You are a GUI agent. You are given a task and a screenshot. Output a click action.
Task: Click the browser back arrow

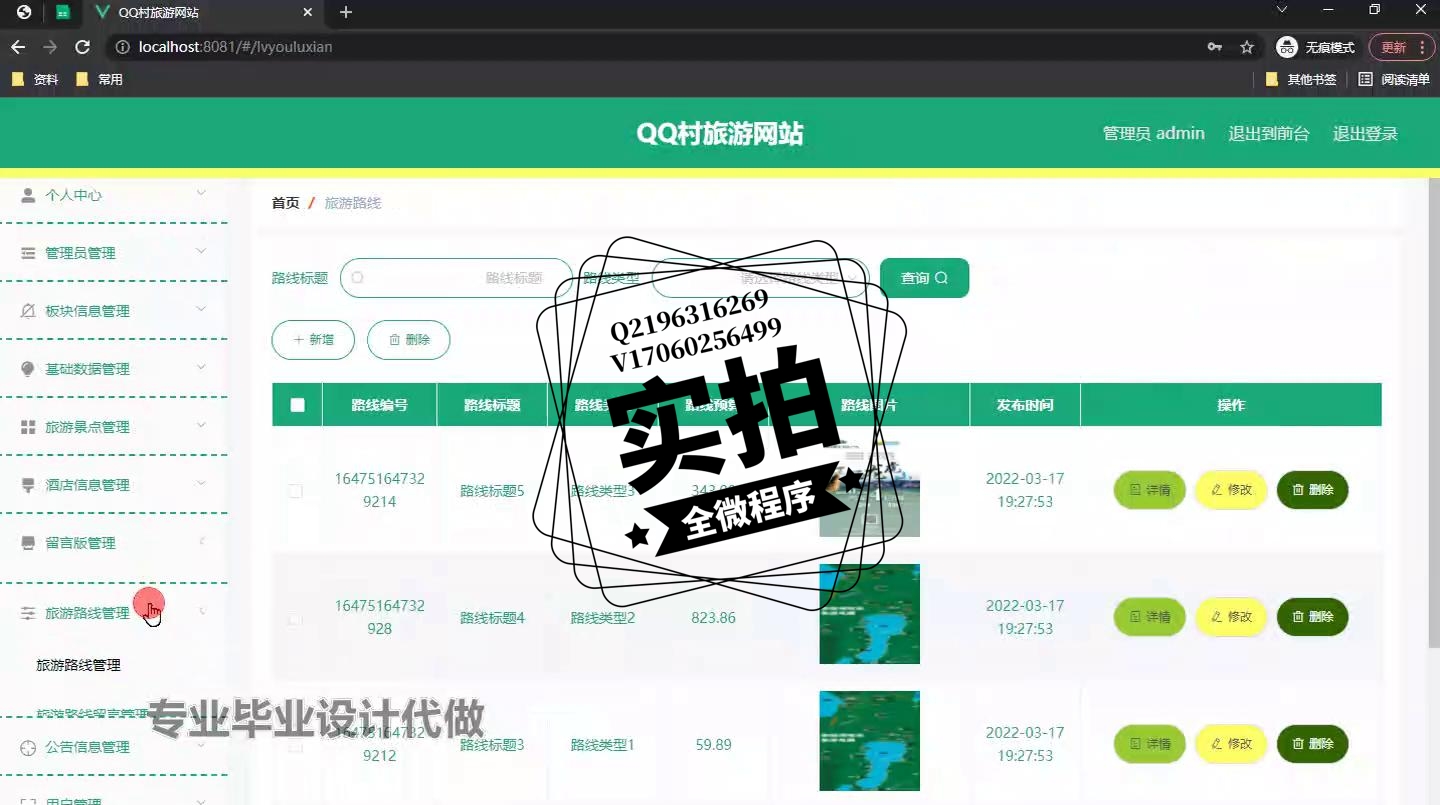[18, 47]
